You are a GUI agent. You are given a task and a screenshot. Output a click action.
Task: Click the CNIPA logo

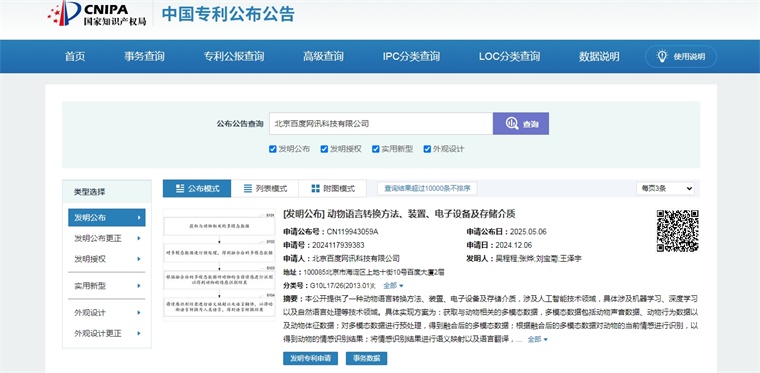[97, 14]
